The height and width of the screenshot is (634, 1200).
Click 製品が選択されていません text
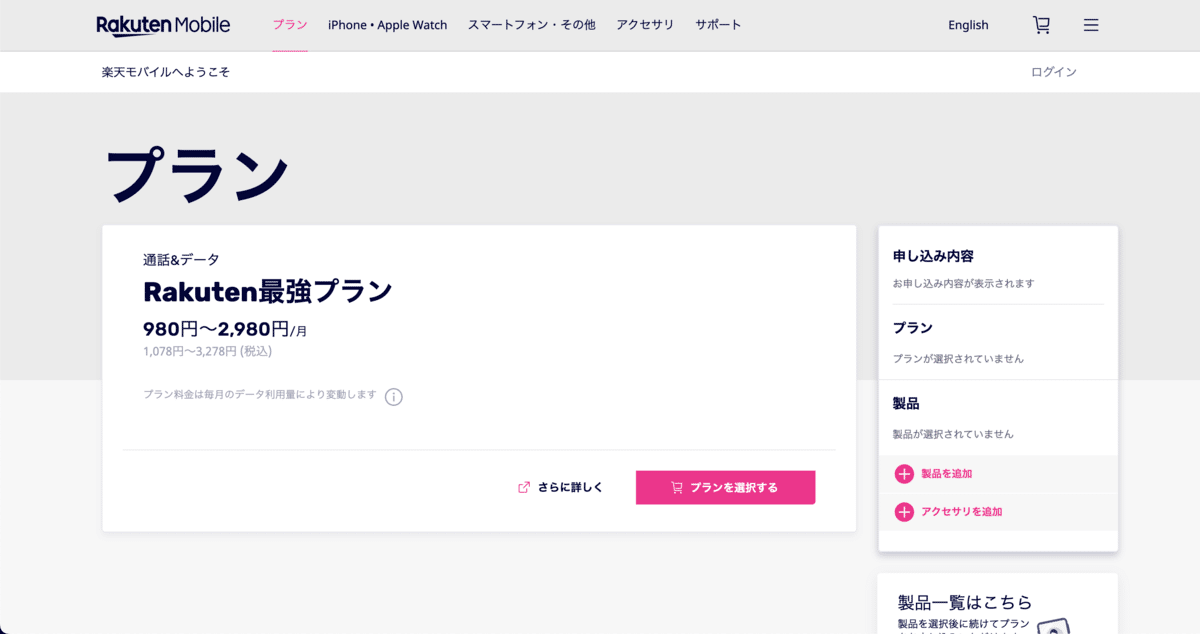(953, 434)
